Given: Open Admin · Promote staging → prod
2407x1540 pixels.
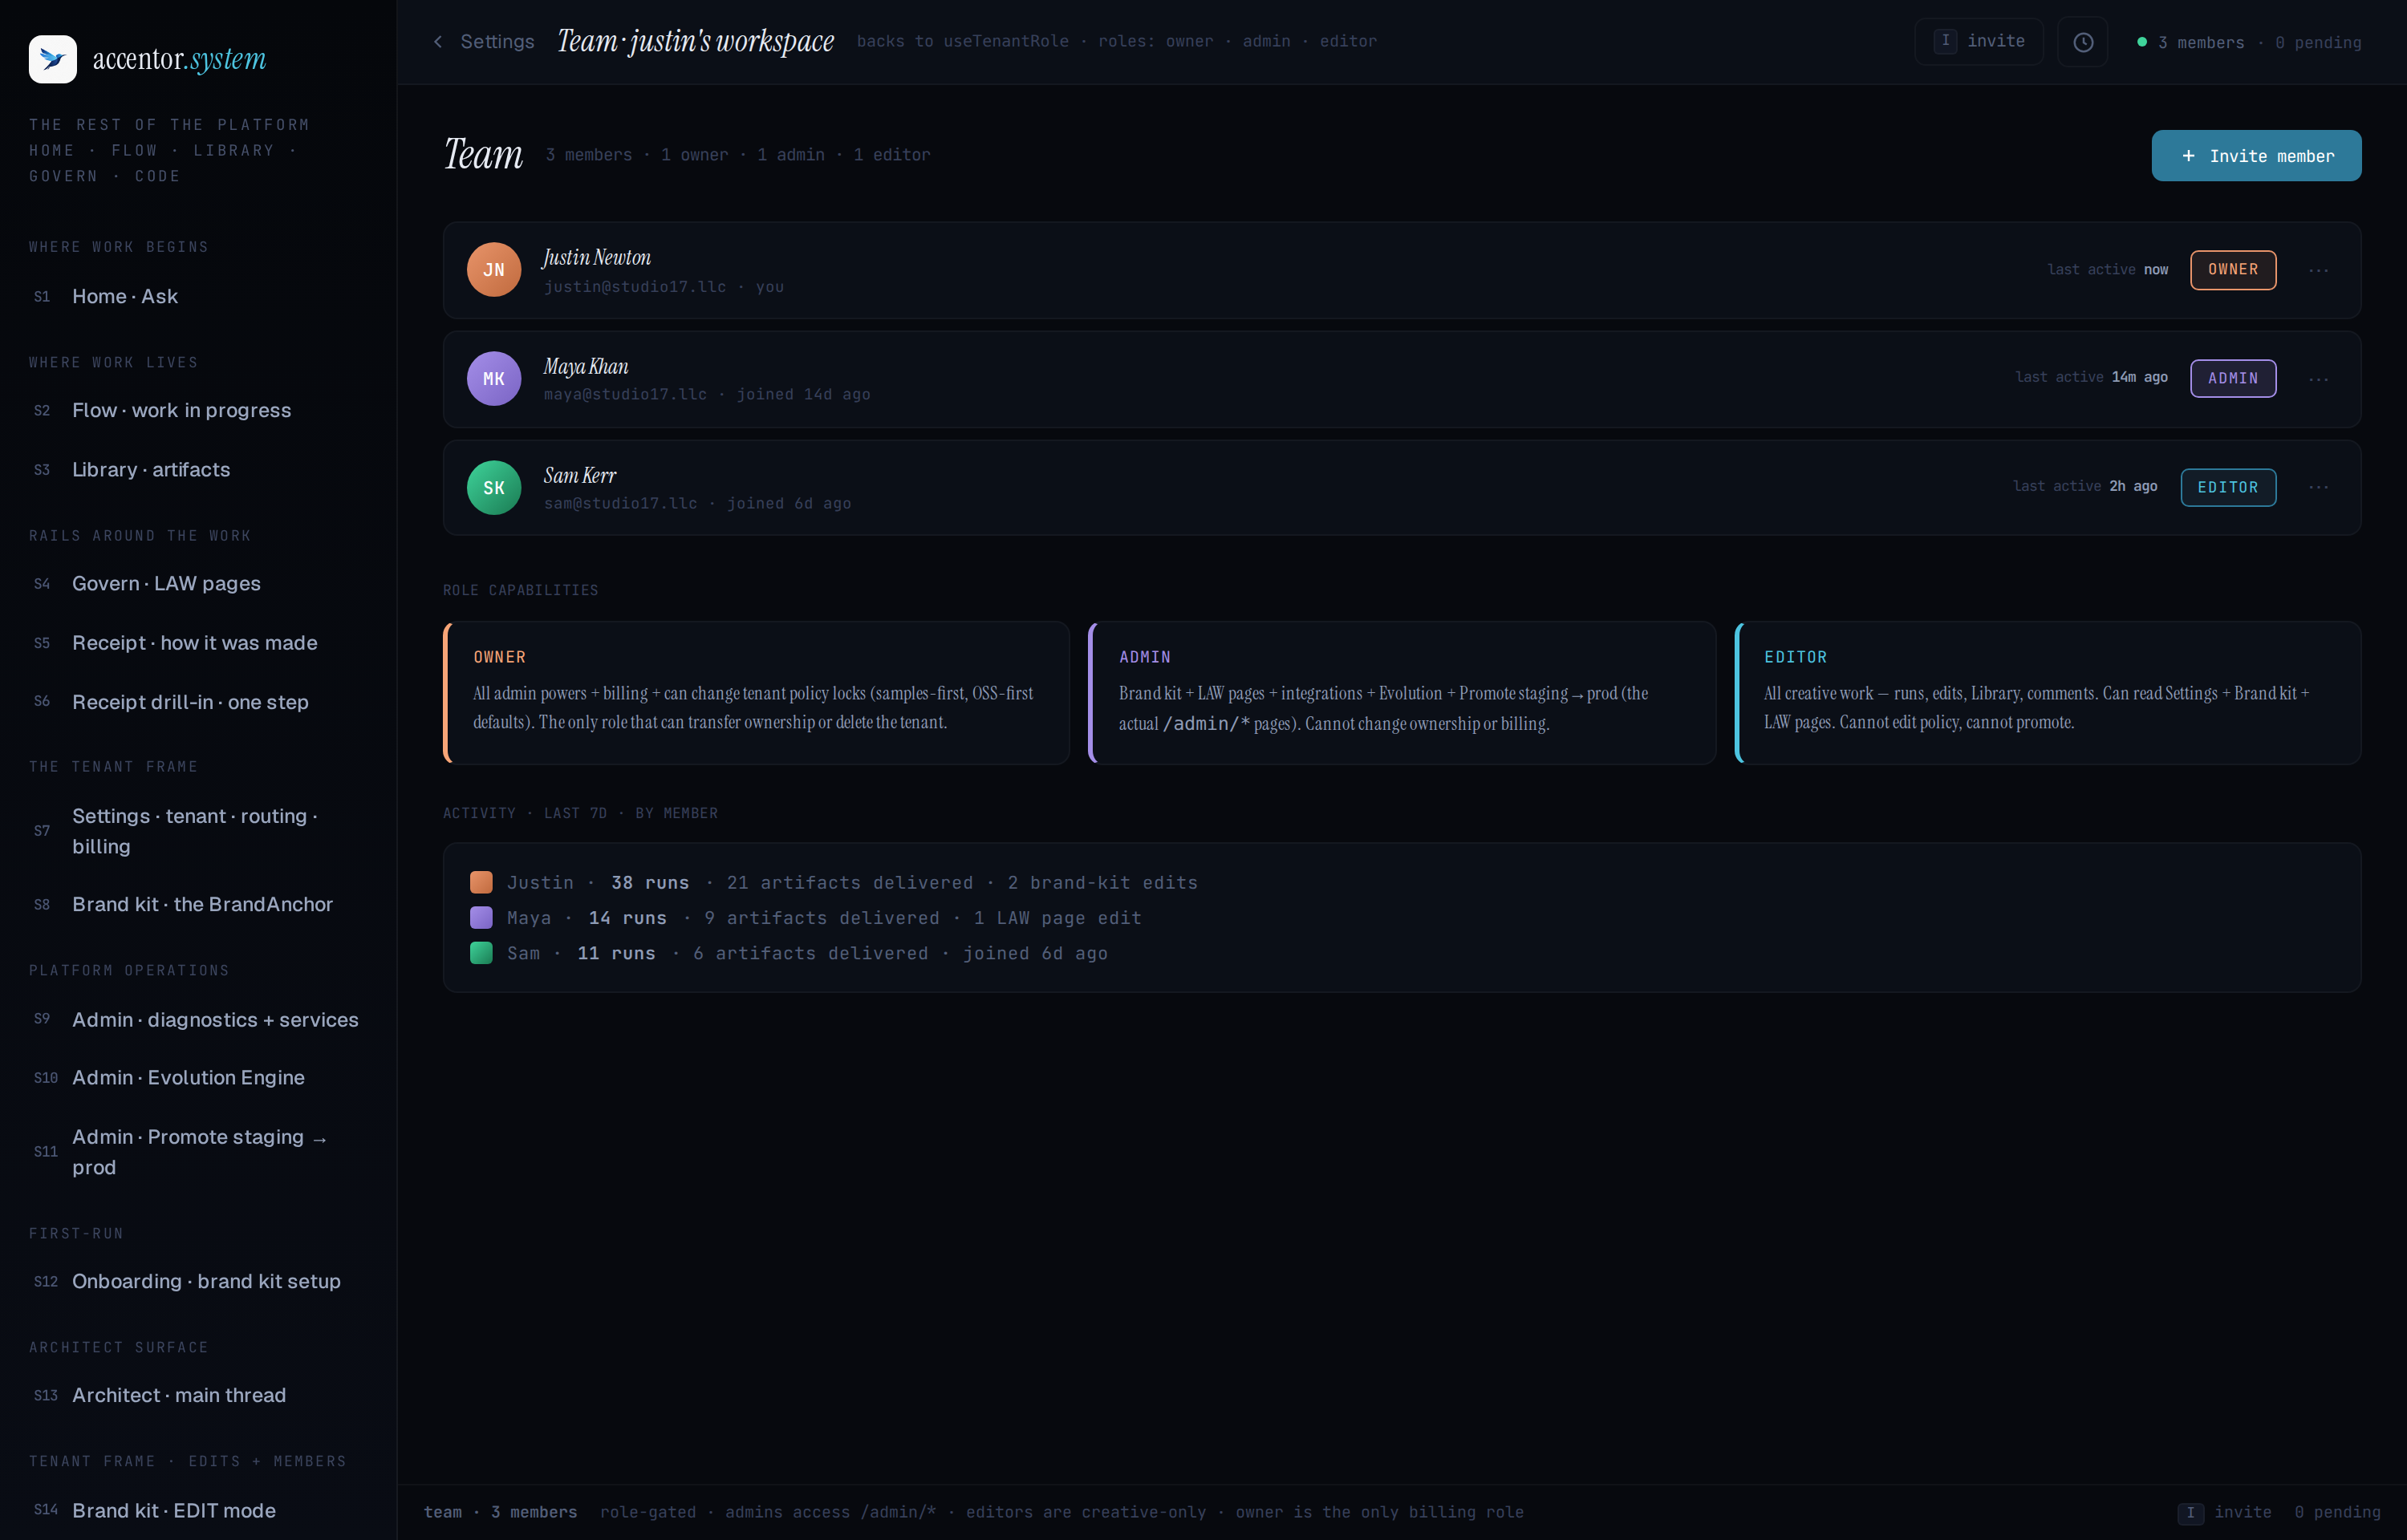Looking at the screenshot, I should tap(198, 1152).
